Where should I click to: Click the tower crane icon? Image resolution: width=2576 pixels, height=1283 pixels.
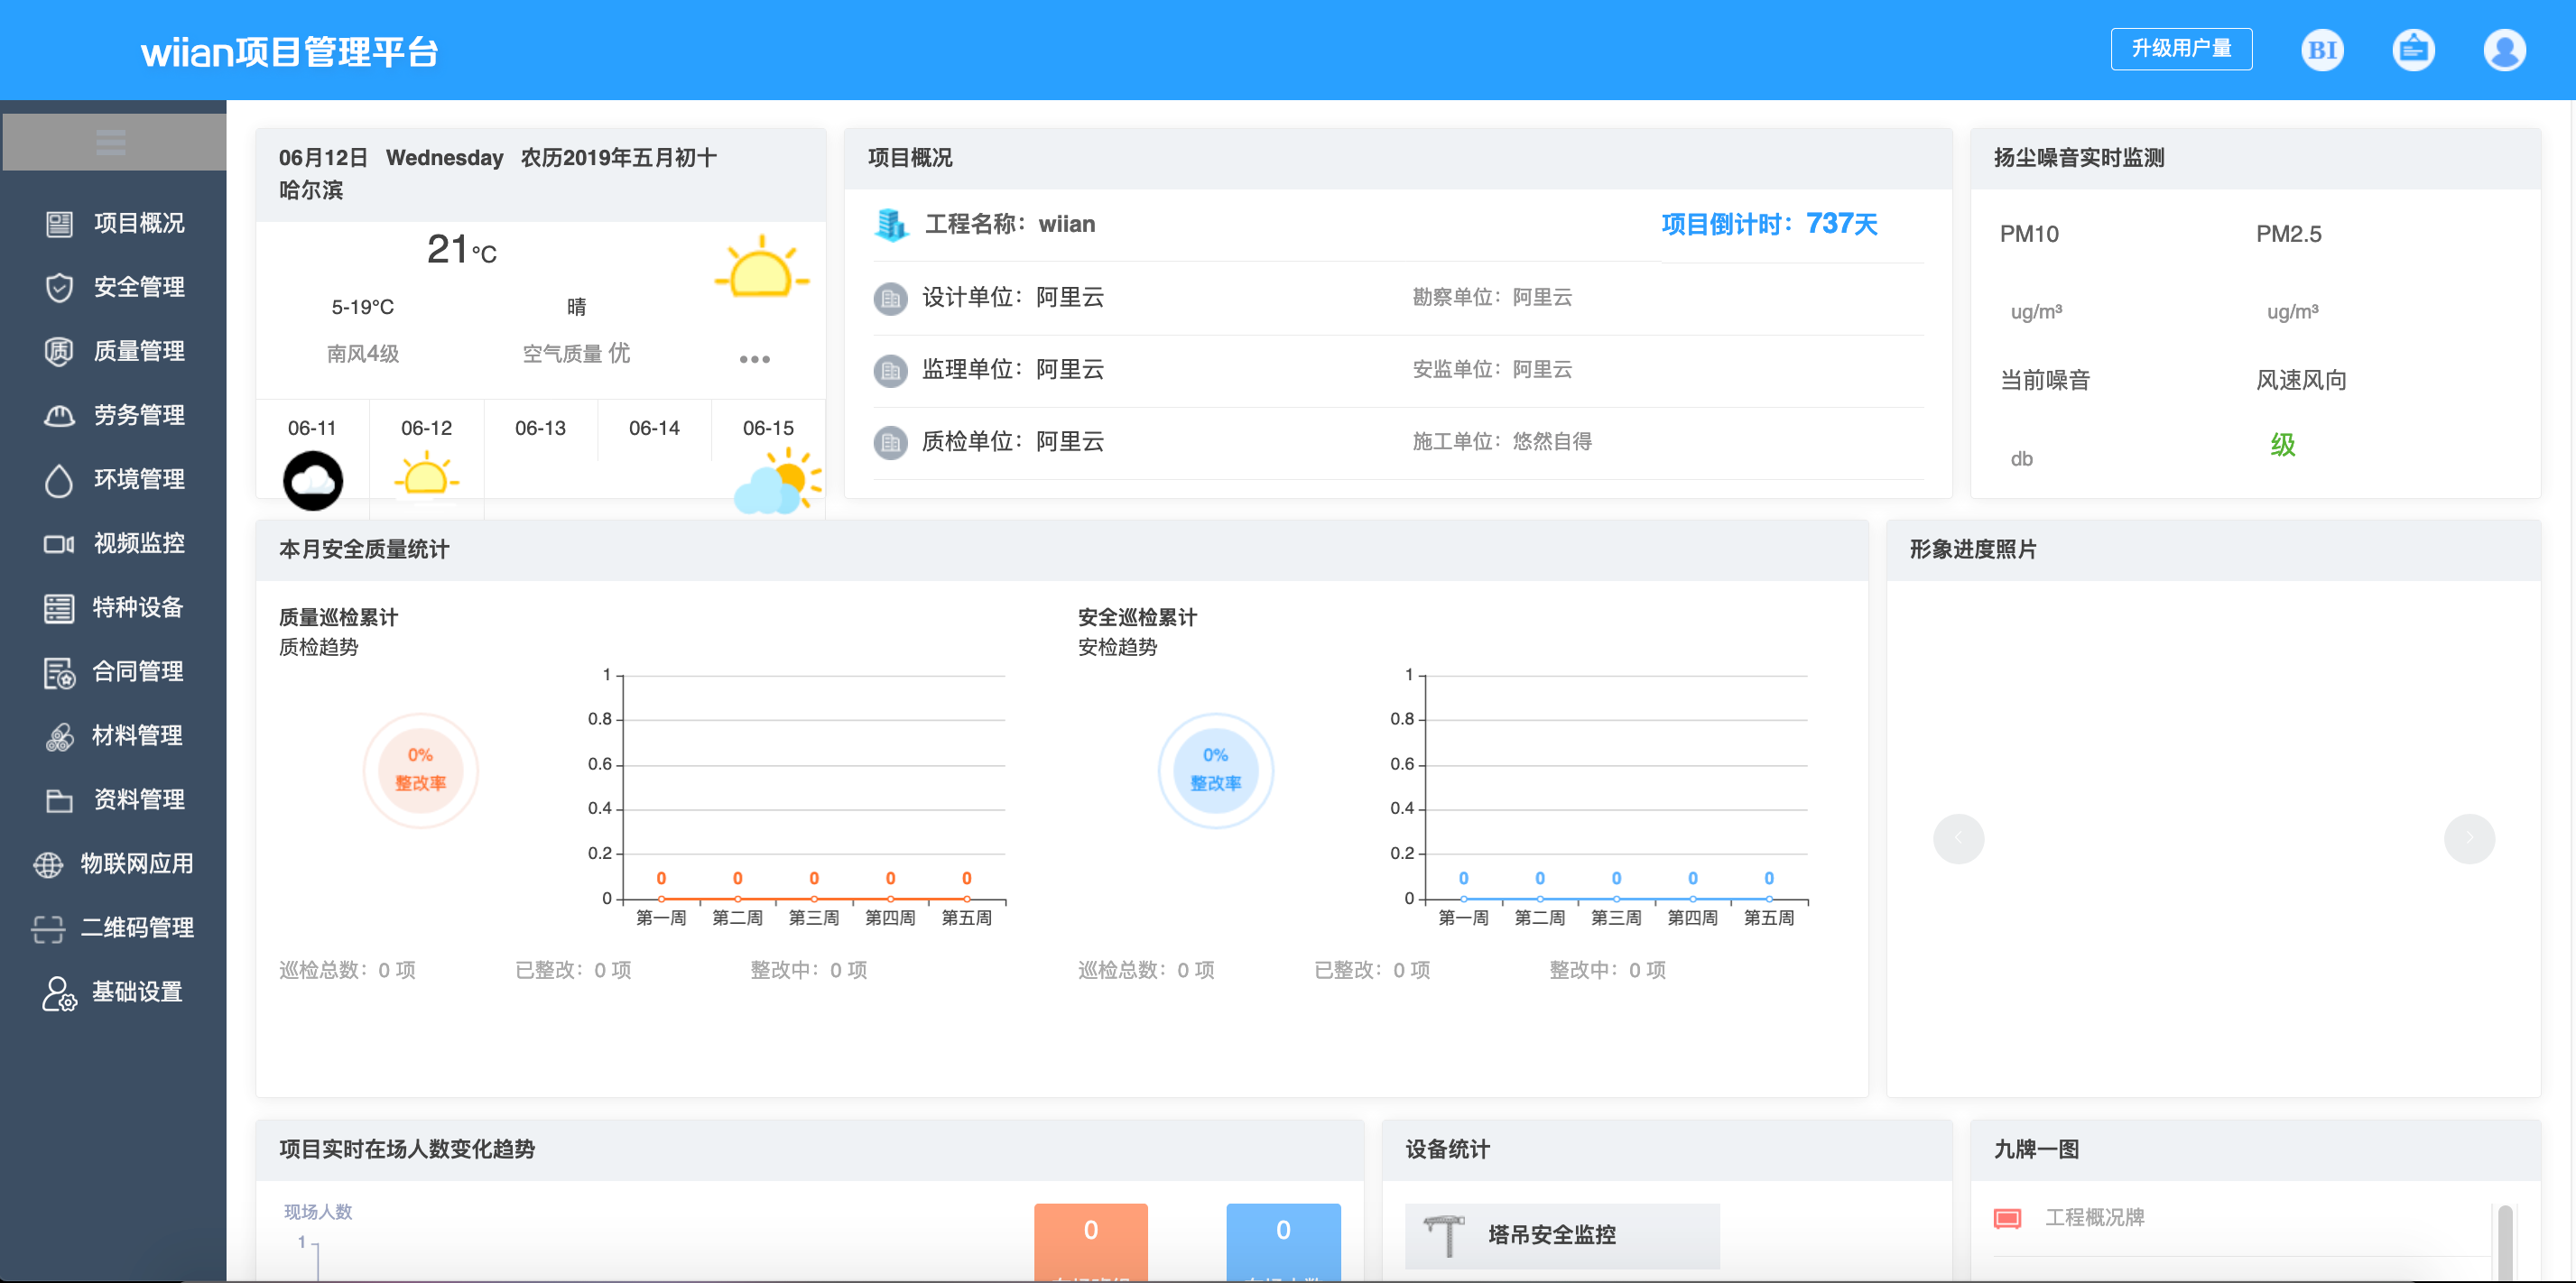(1444, 1234)
